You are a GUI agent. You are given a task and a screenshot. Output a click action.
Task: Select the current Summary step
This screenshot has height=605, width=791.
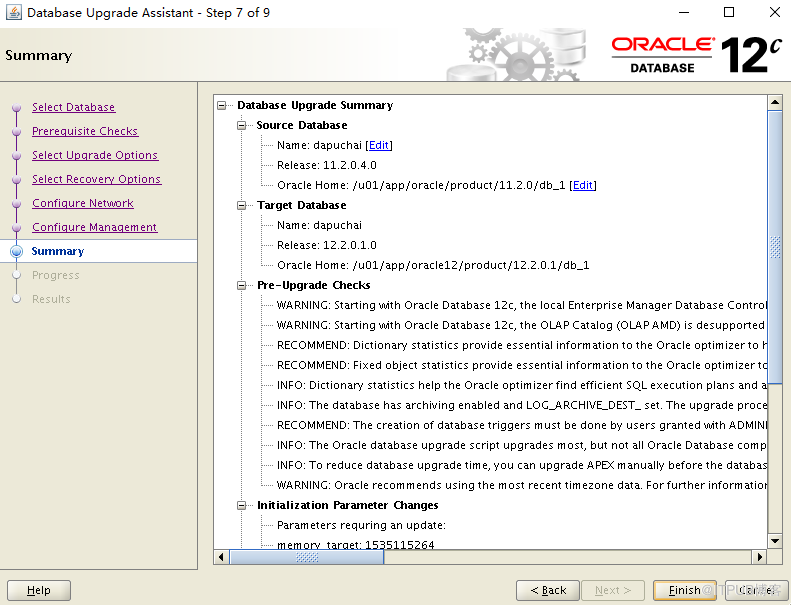[58, 251]
